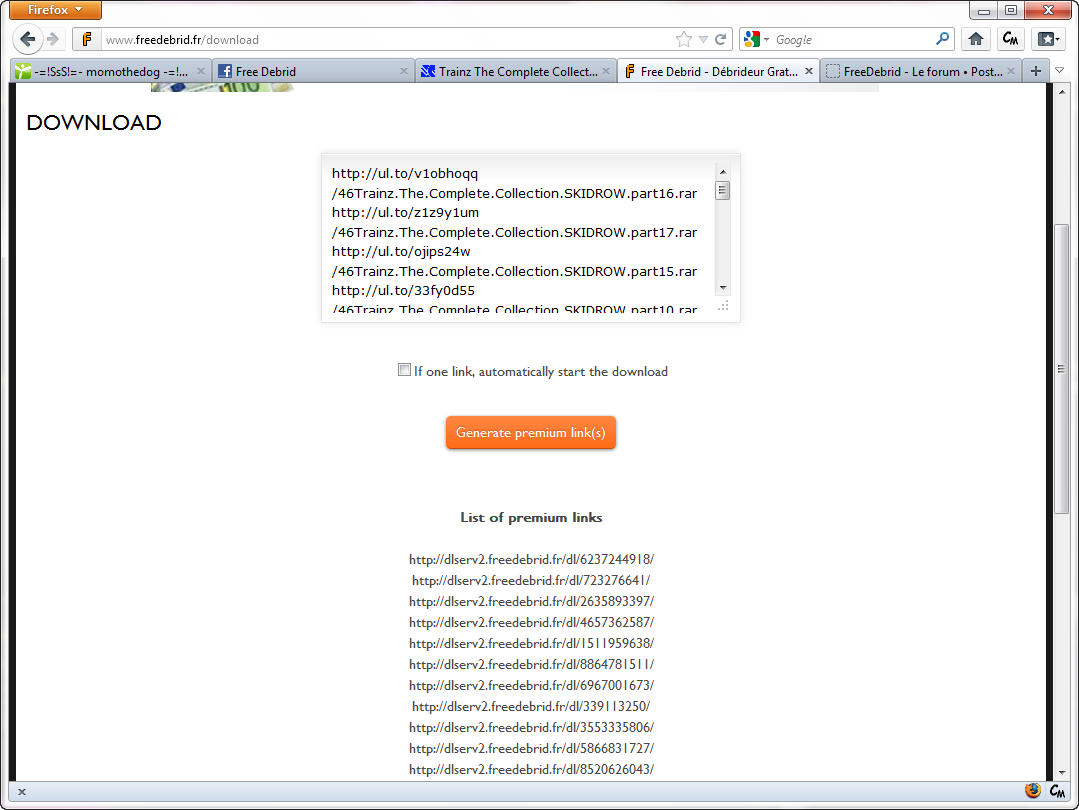
Task: Open premium link ending 4657362587
Action: (531, 623)
